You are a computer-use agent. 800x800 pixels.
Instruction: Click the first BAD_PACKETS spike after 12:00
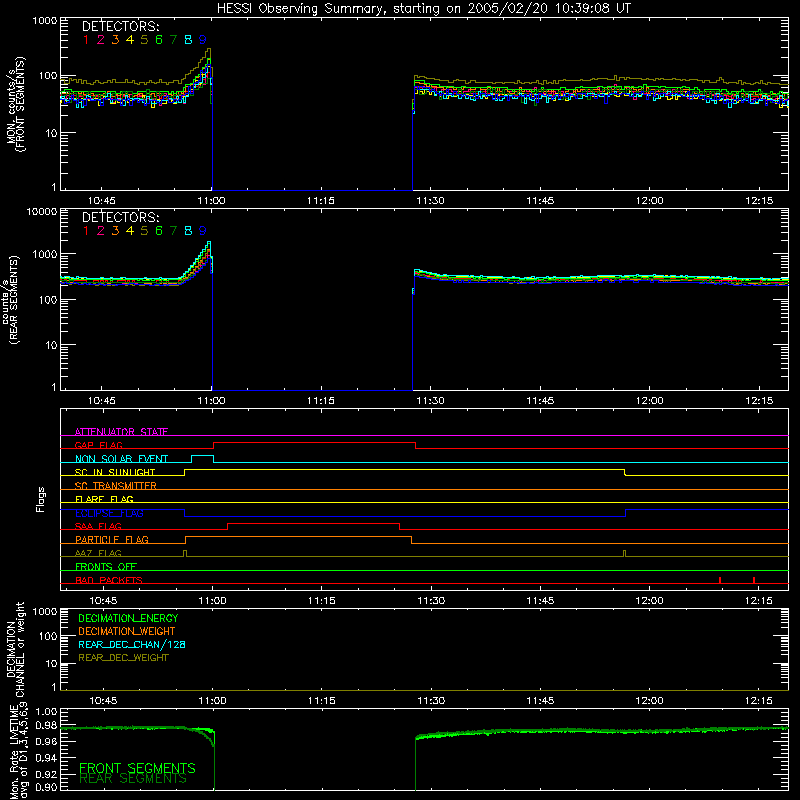pos(719,580)
